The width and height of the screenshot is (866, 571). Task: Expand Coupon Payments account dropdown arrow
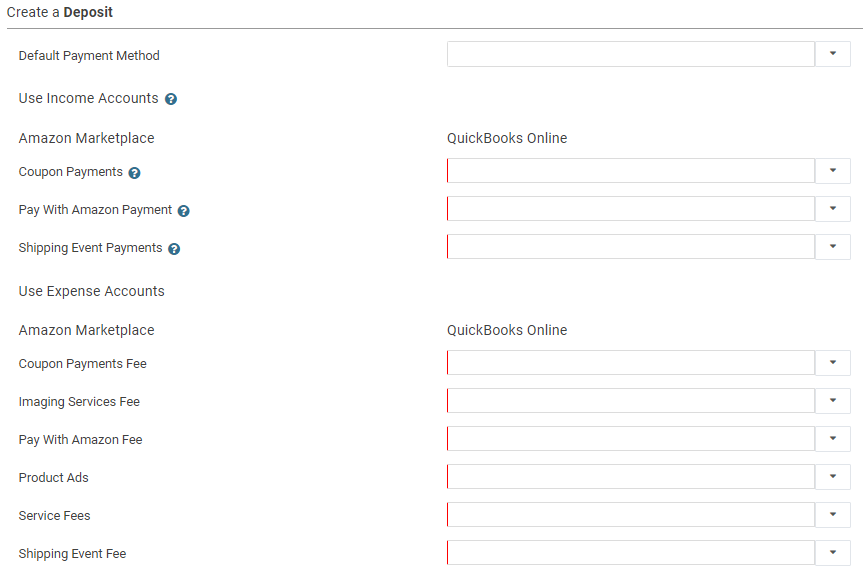(x=833, y=171)
